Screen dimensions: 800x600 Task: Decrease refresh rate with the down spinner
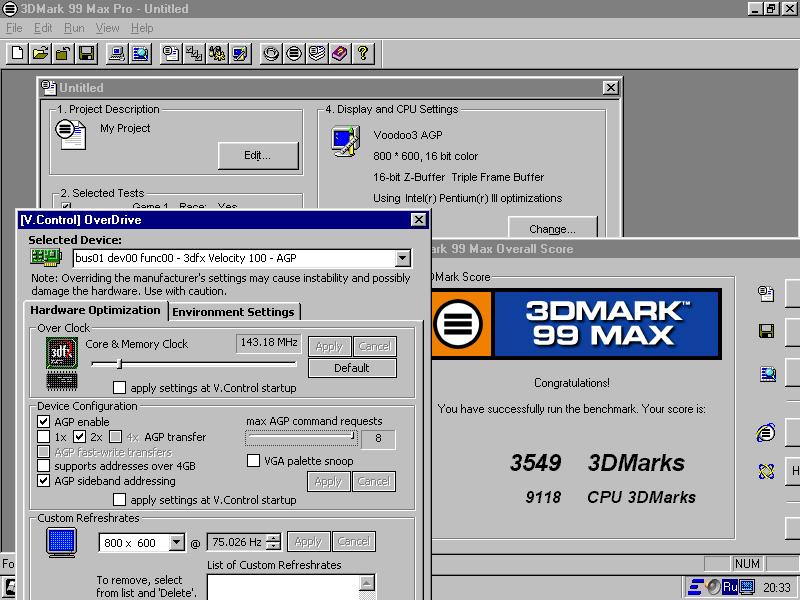[x=274, y=546]
